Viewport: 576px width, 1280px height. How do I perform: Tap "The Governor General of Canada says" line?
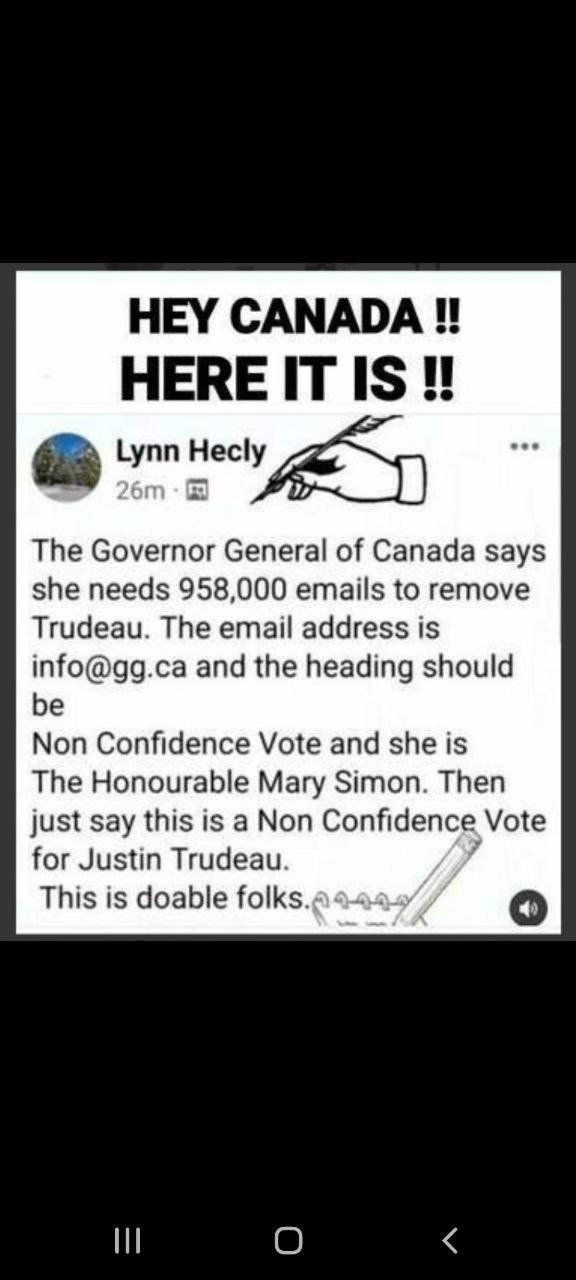pos(289,551)
